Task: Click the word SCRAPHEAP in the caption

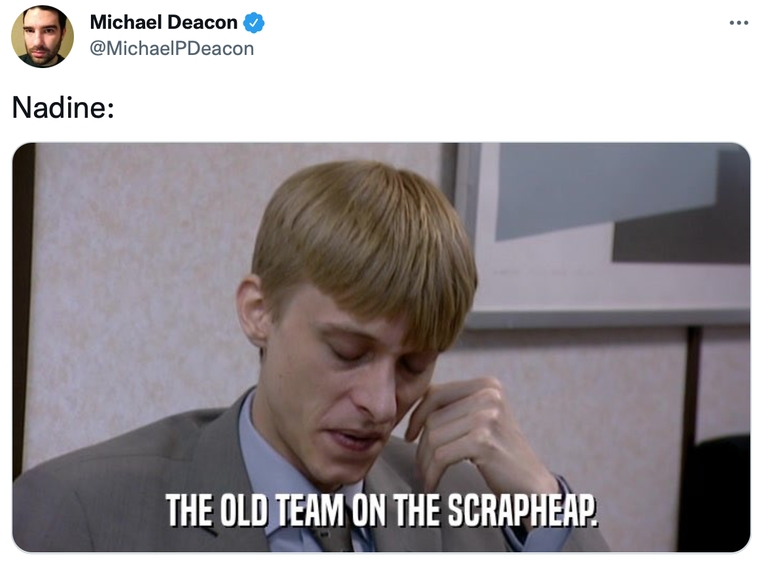Action: (523, 510)
